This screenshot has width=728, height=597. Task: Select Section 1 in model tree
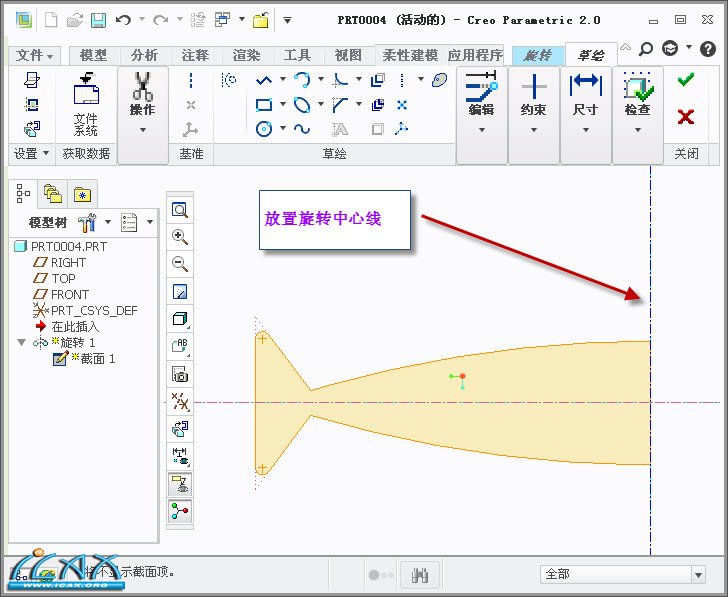point(84,358)
